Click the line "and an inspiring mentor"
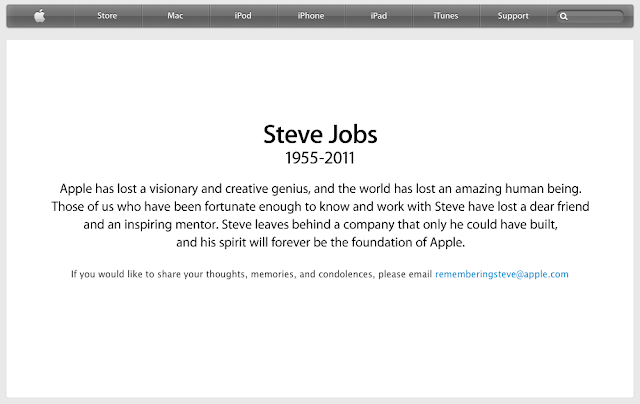 coord(320,225)
